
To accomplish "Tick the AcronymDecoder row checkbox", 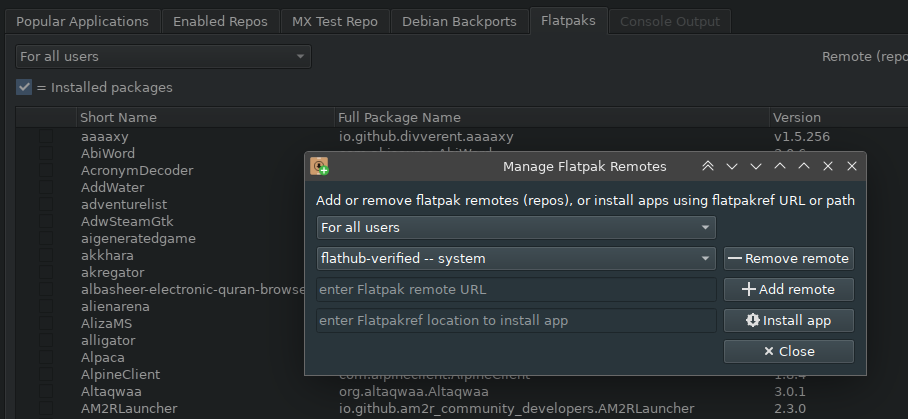I will tap(46, 171).
